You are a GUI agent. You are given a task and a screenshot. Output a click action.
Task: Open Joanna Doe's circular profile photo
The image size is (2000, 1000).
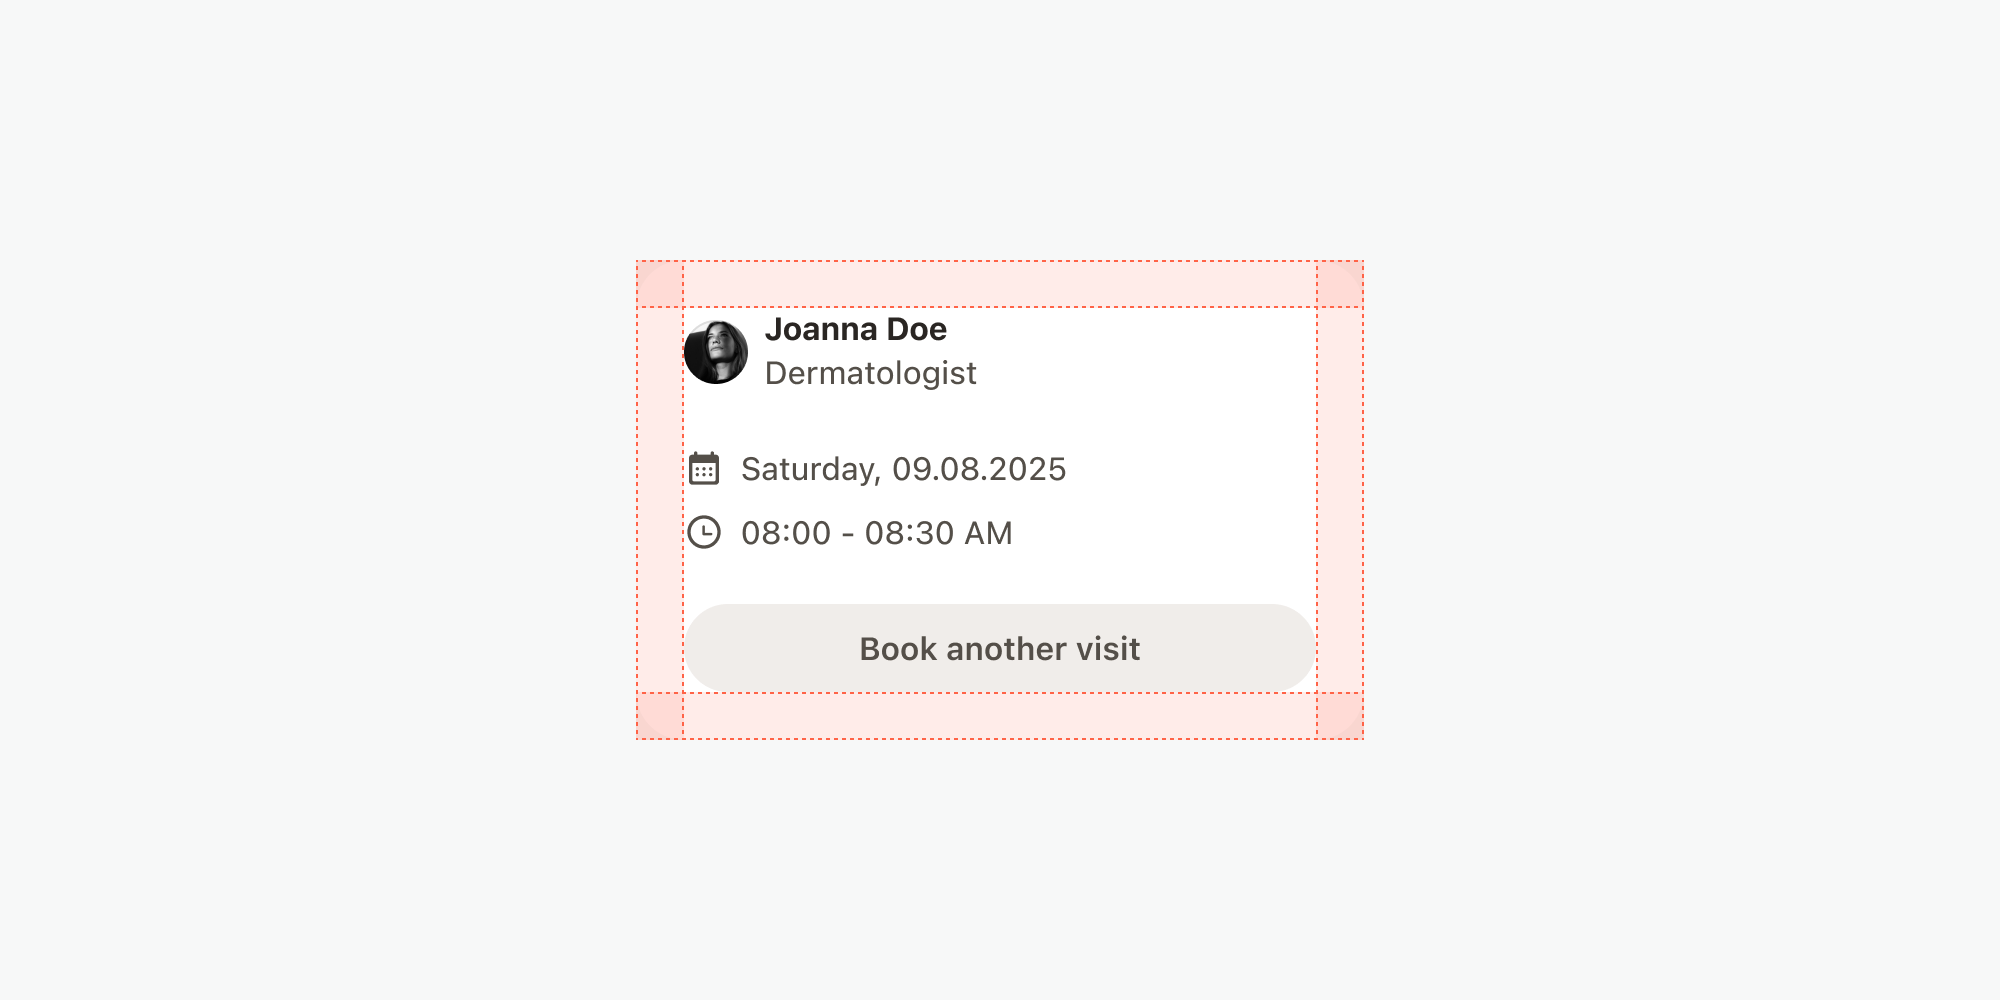coord(716,352)
